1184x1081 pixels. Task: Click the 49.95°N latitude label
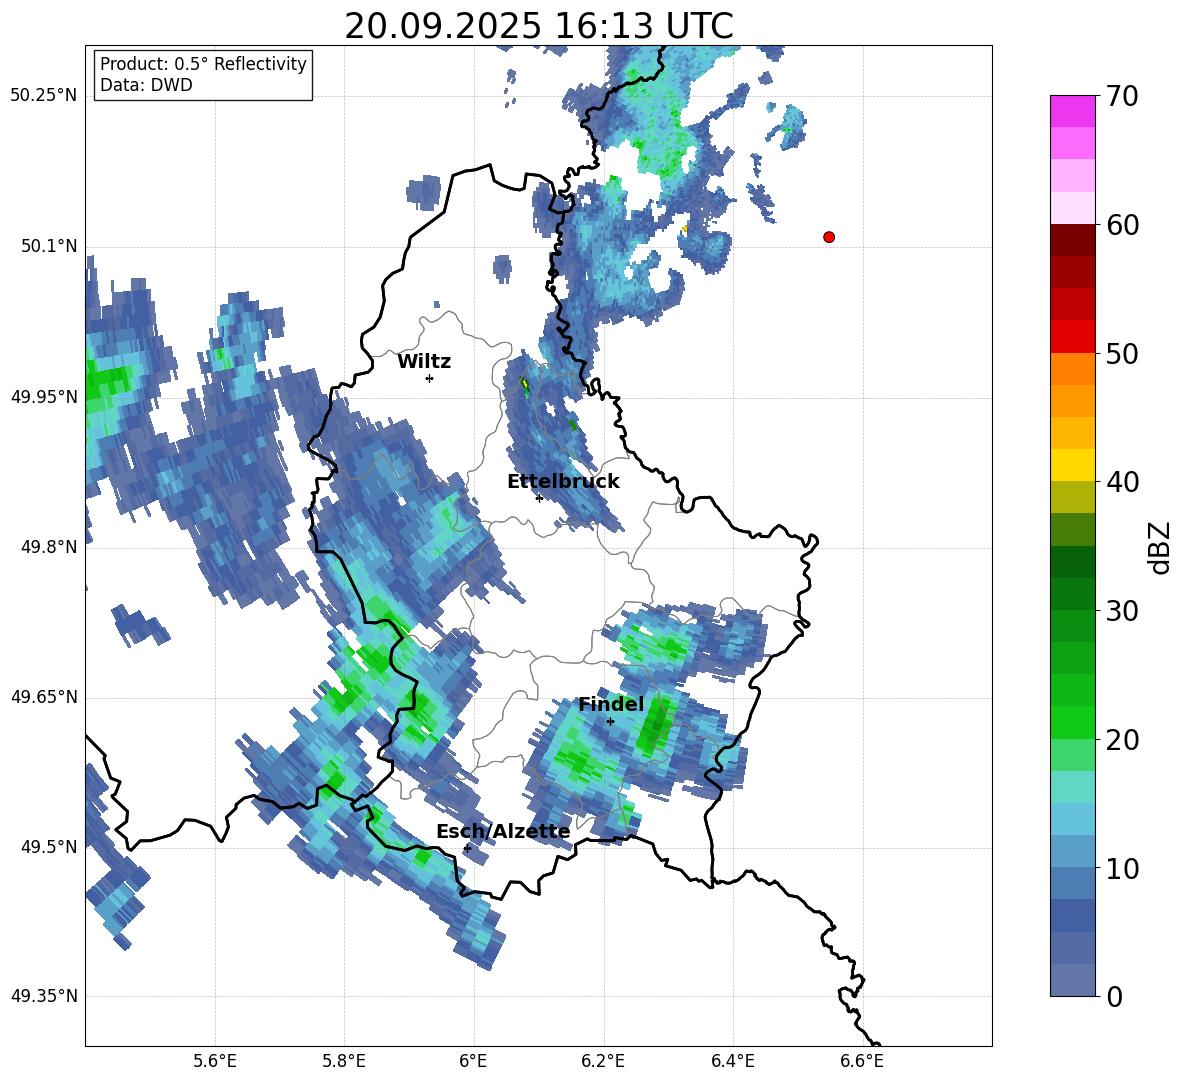click(44, 396)
